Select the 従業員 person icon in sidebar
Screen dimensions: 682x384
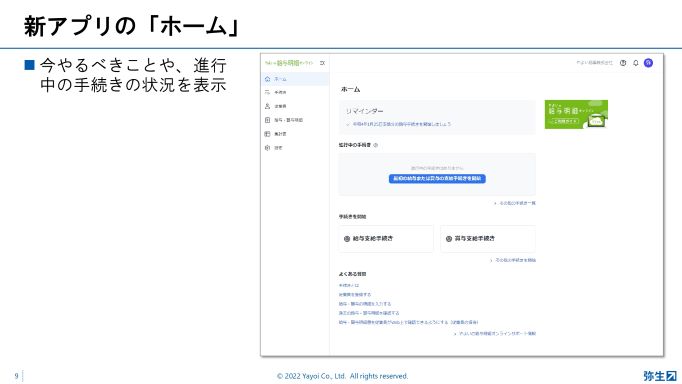tap(267, 106)
